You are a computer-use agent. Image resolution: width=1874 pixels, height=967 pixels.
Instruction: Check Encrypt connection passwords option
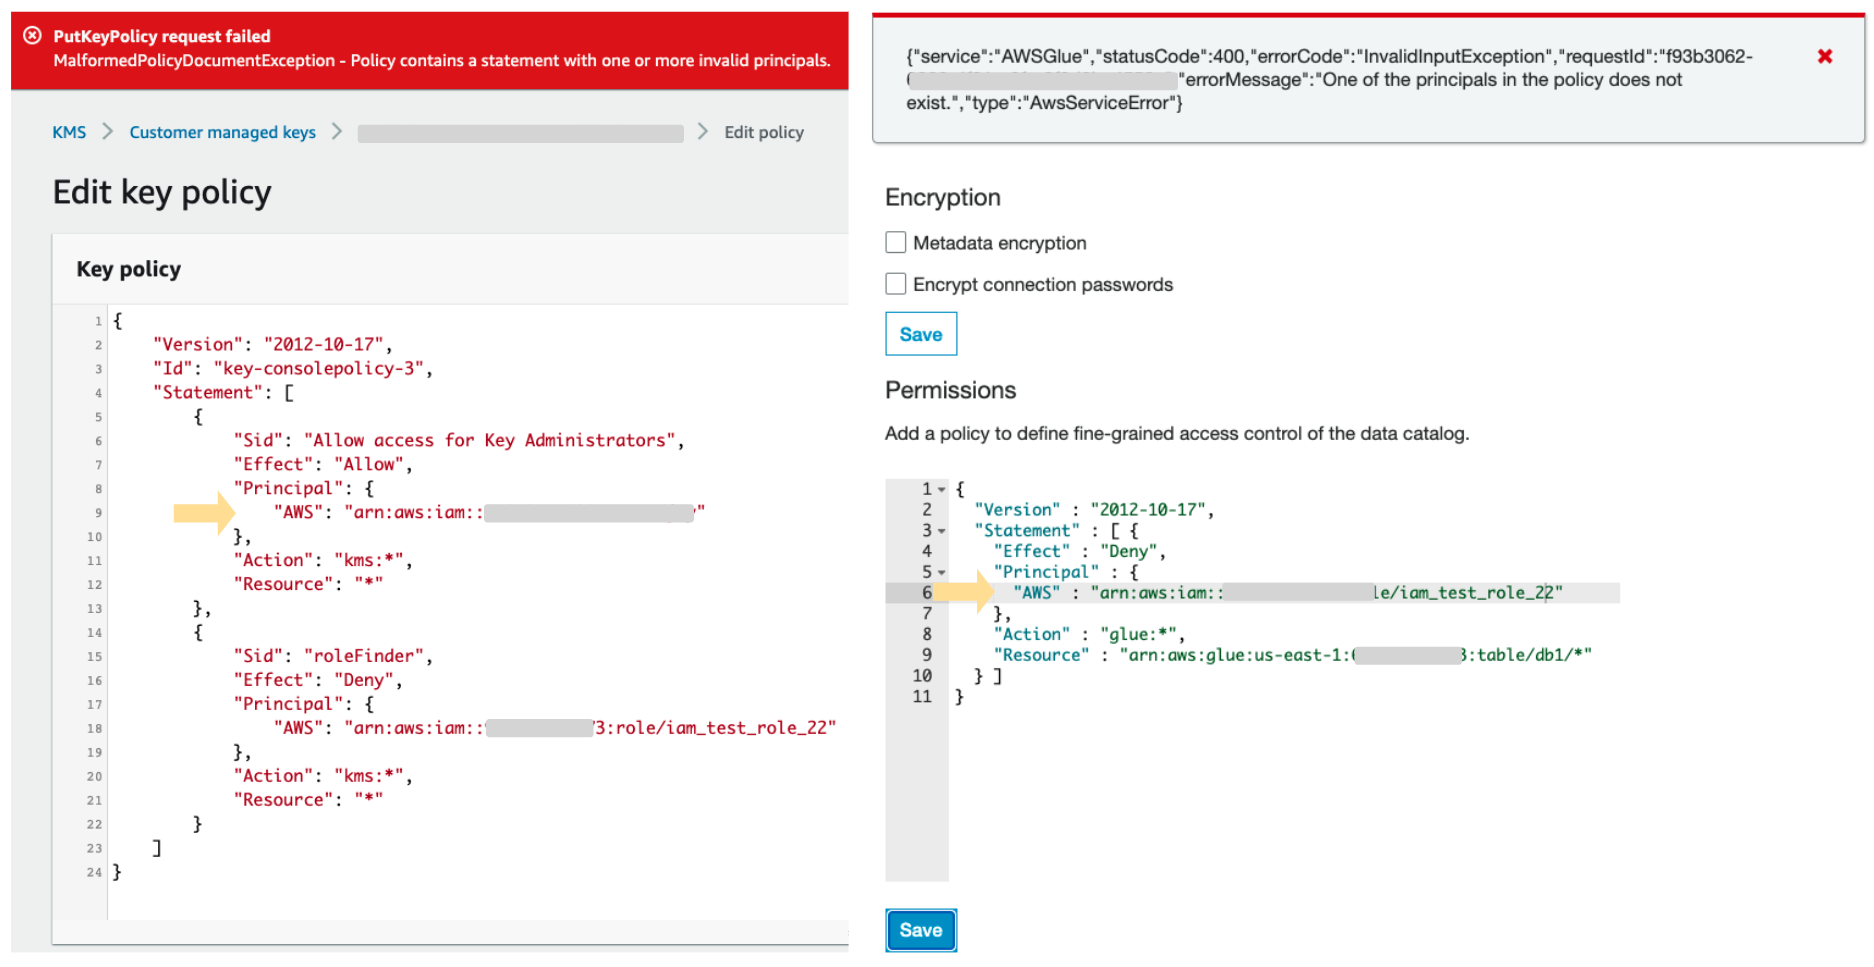tap(895, 285)
